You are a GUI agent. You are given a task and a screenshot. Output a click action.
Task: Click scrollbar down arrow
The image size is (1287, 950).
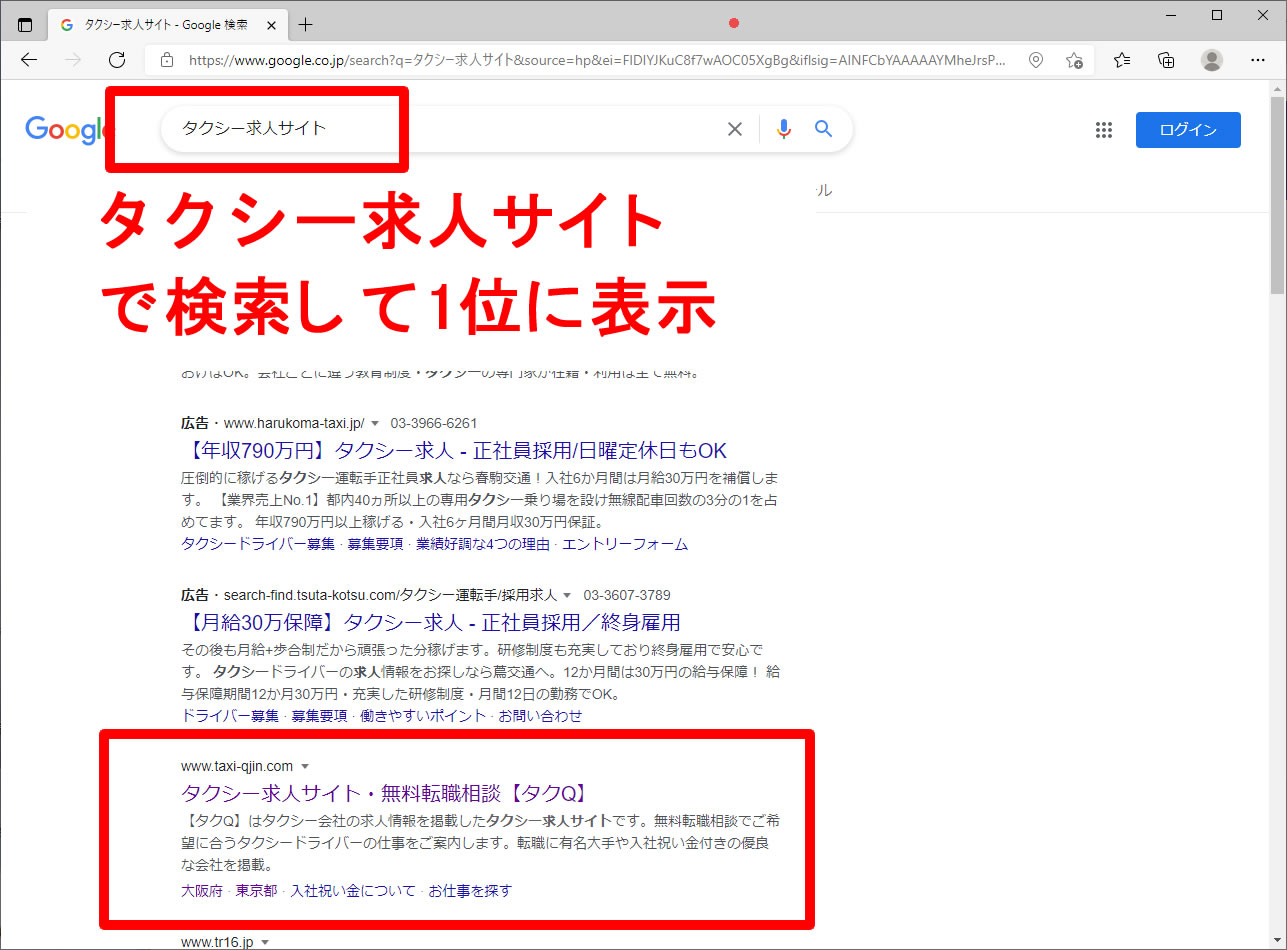tap(1277, 941)
